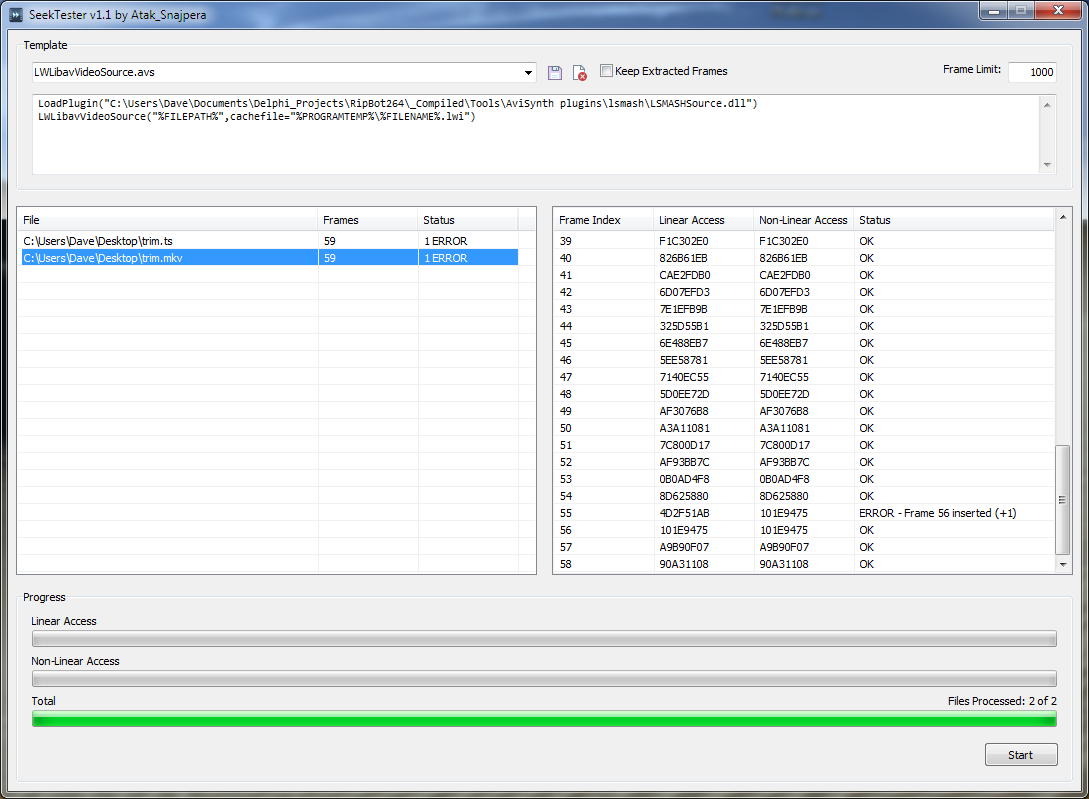Save the template with the floppy disk icon
The width and height of the screenshot is (1089, 799).
click(554, 72)
